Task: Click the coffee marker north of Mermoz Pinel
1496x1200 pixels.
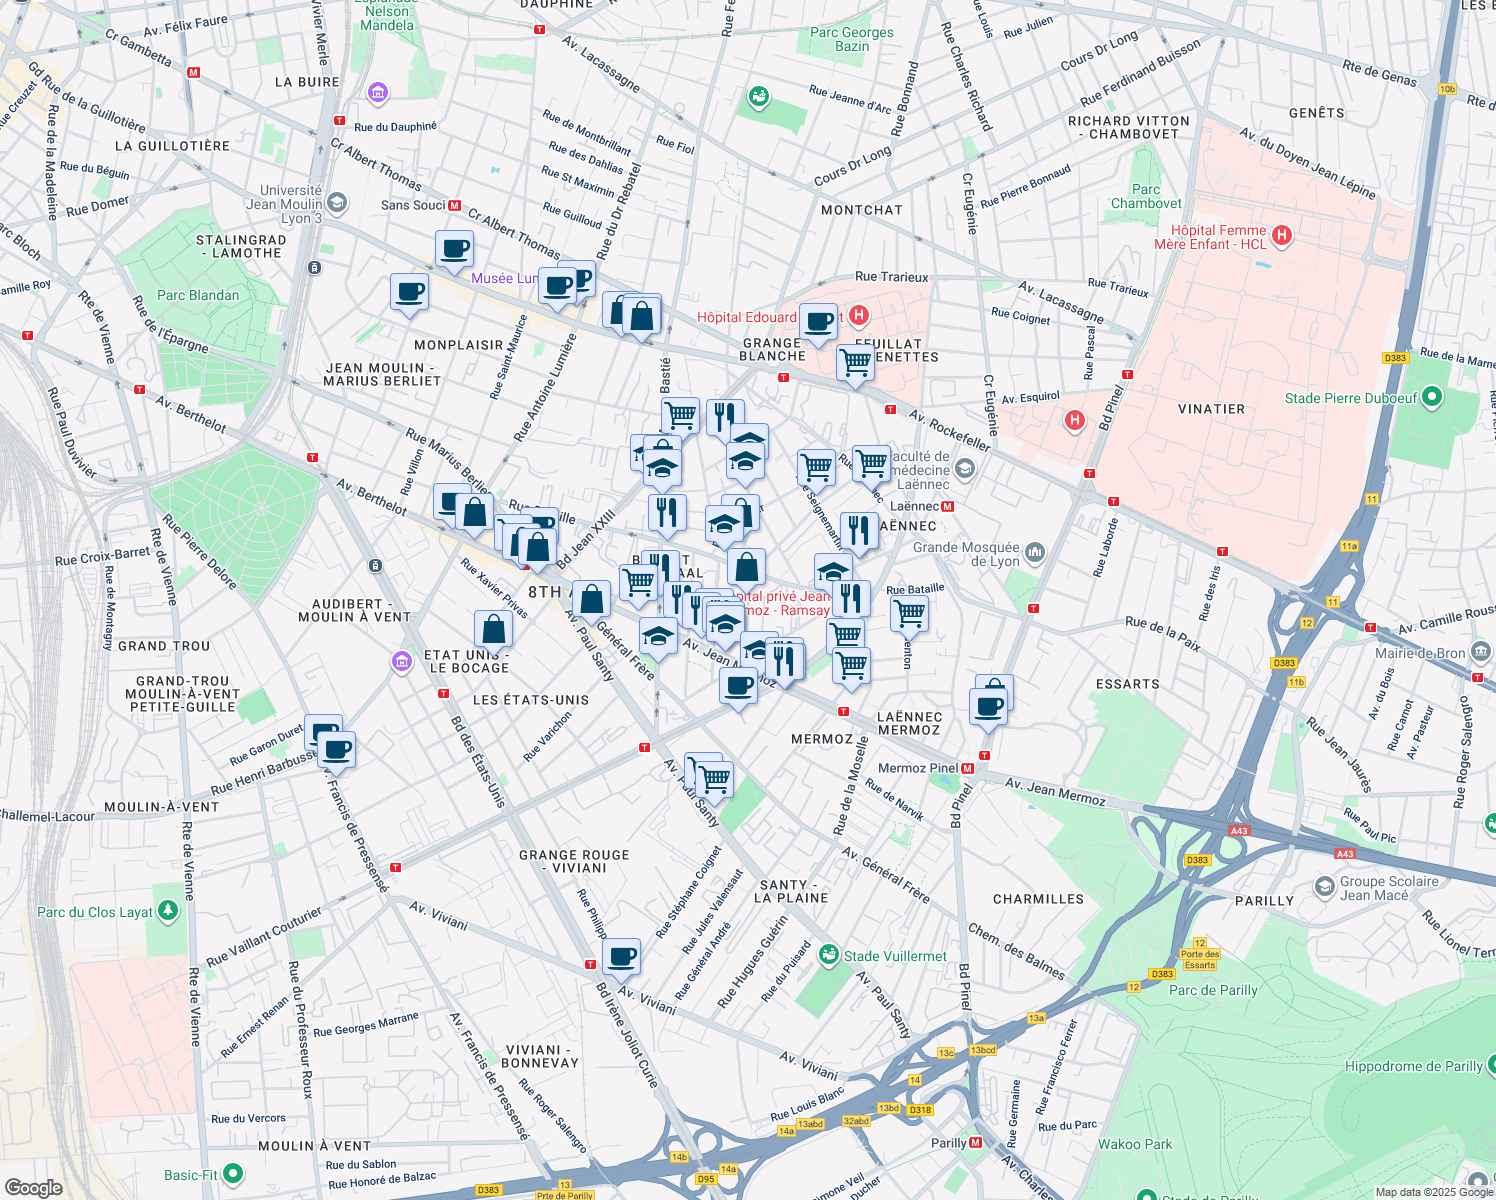Action: click(988, 706)
